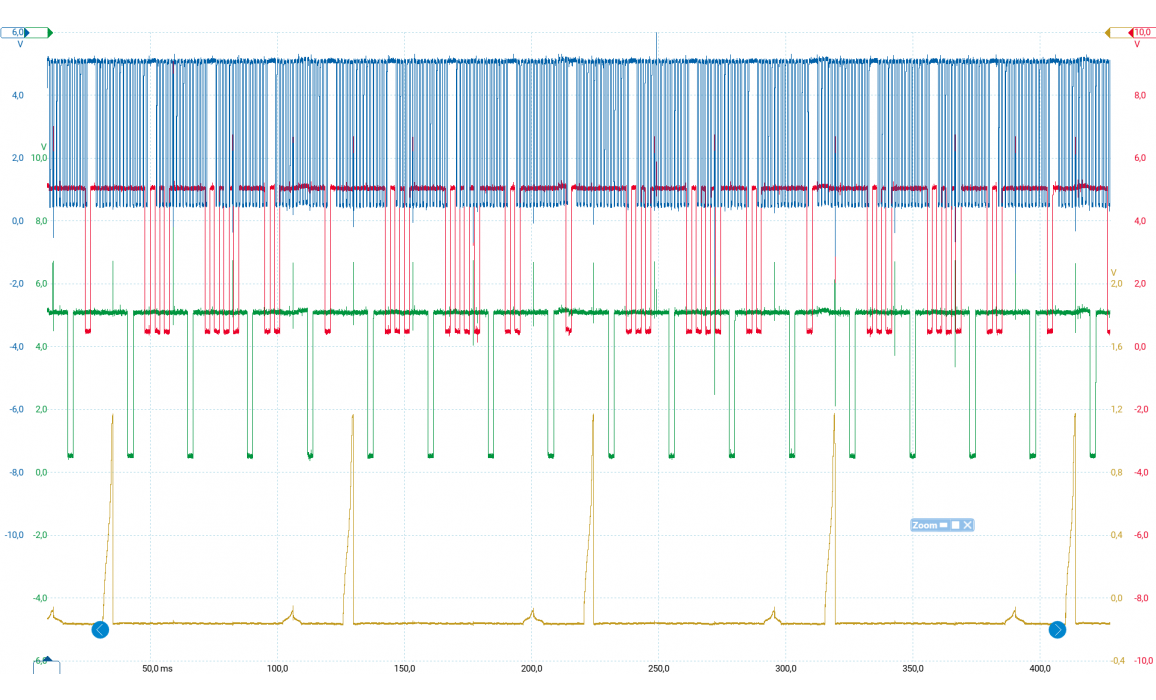Click the red 8,0 voltage axis label
This screenshot has width=1156, height=700.
click(x=1139, y=96)
